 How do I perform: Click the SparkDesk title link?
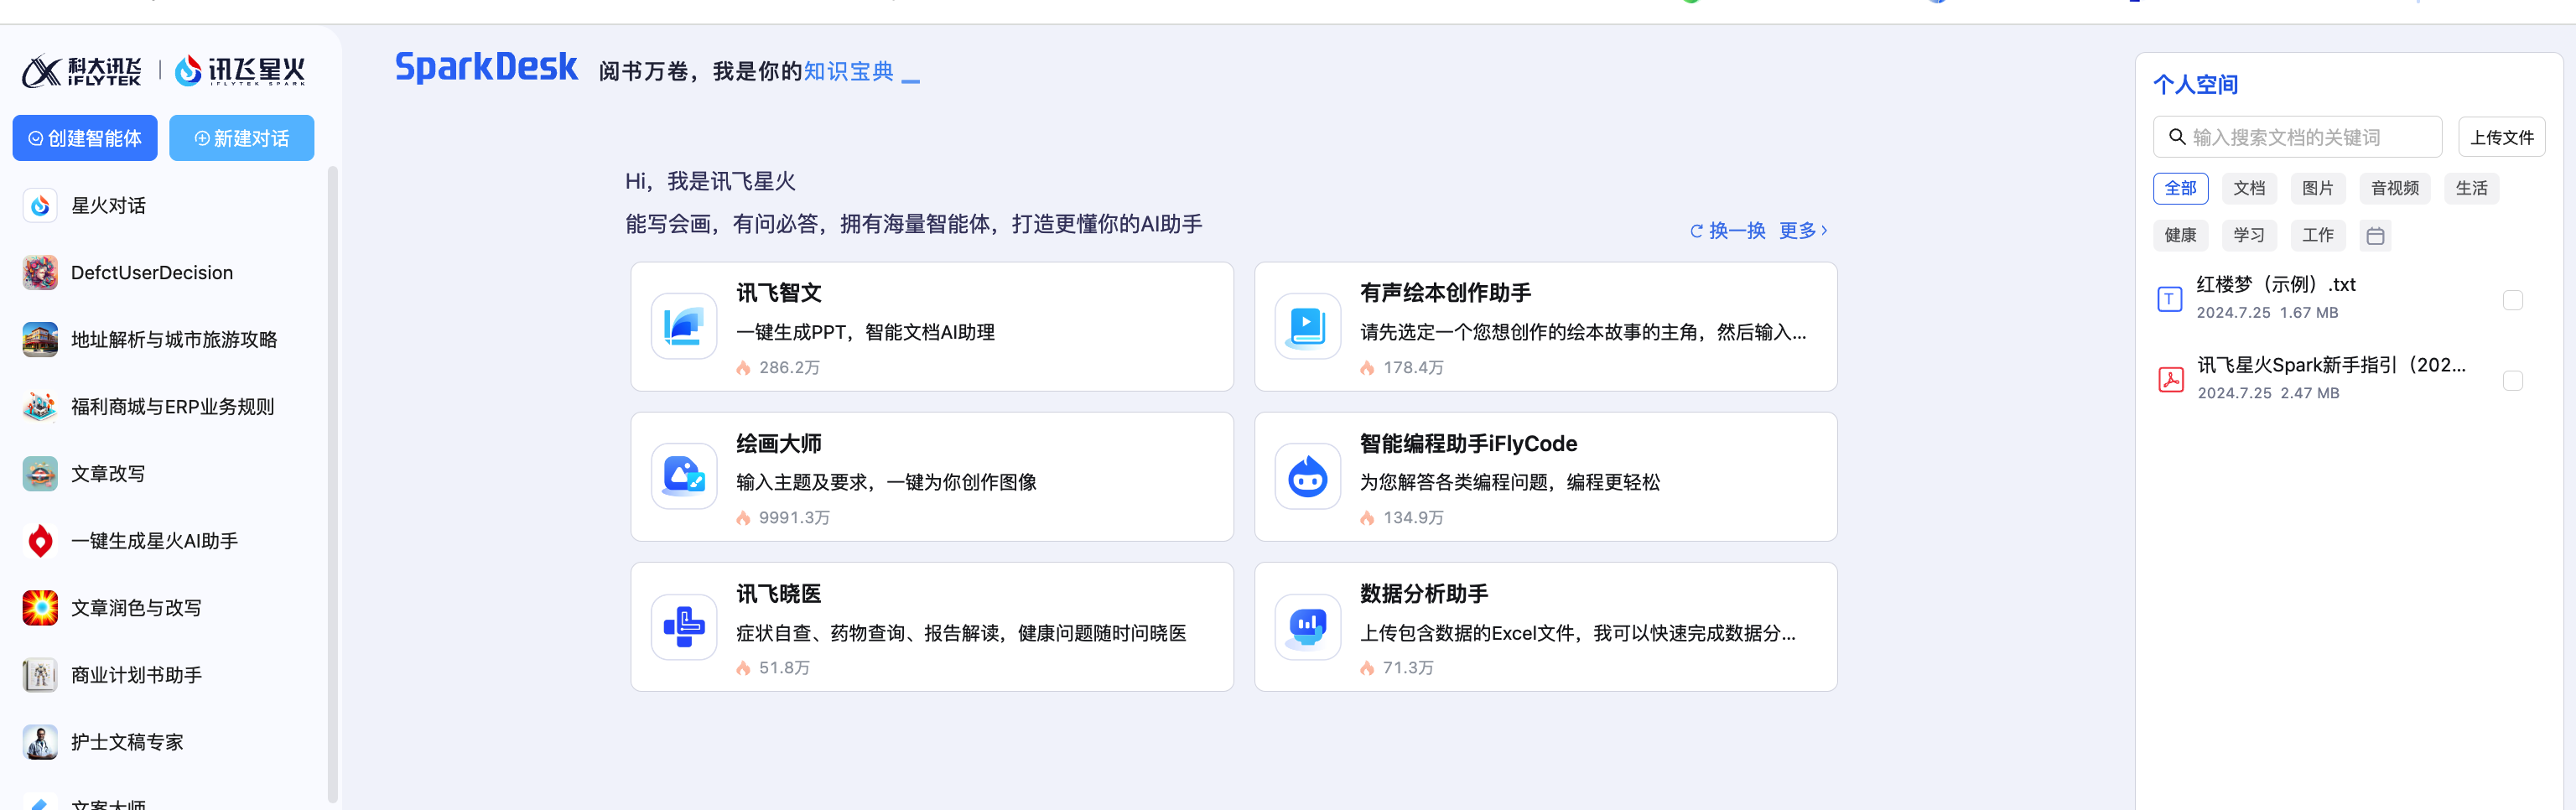click(x=486, y=67)
